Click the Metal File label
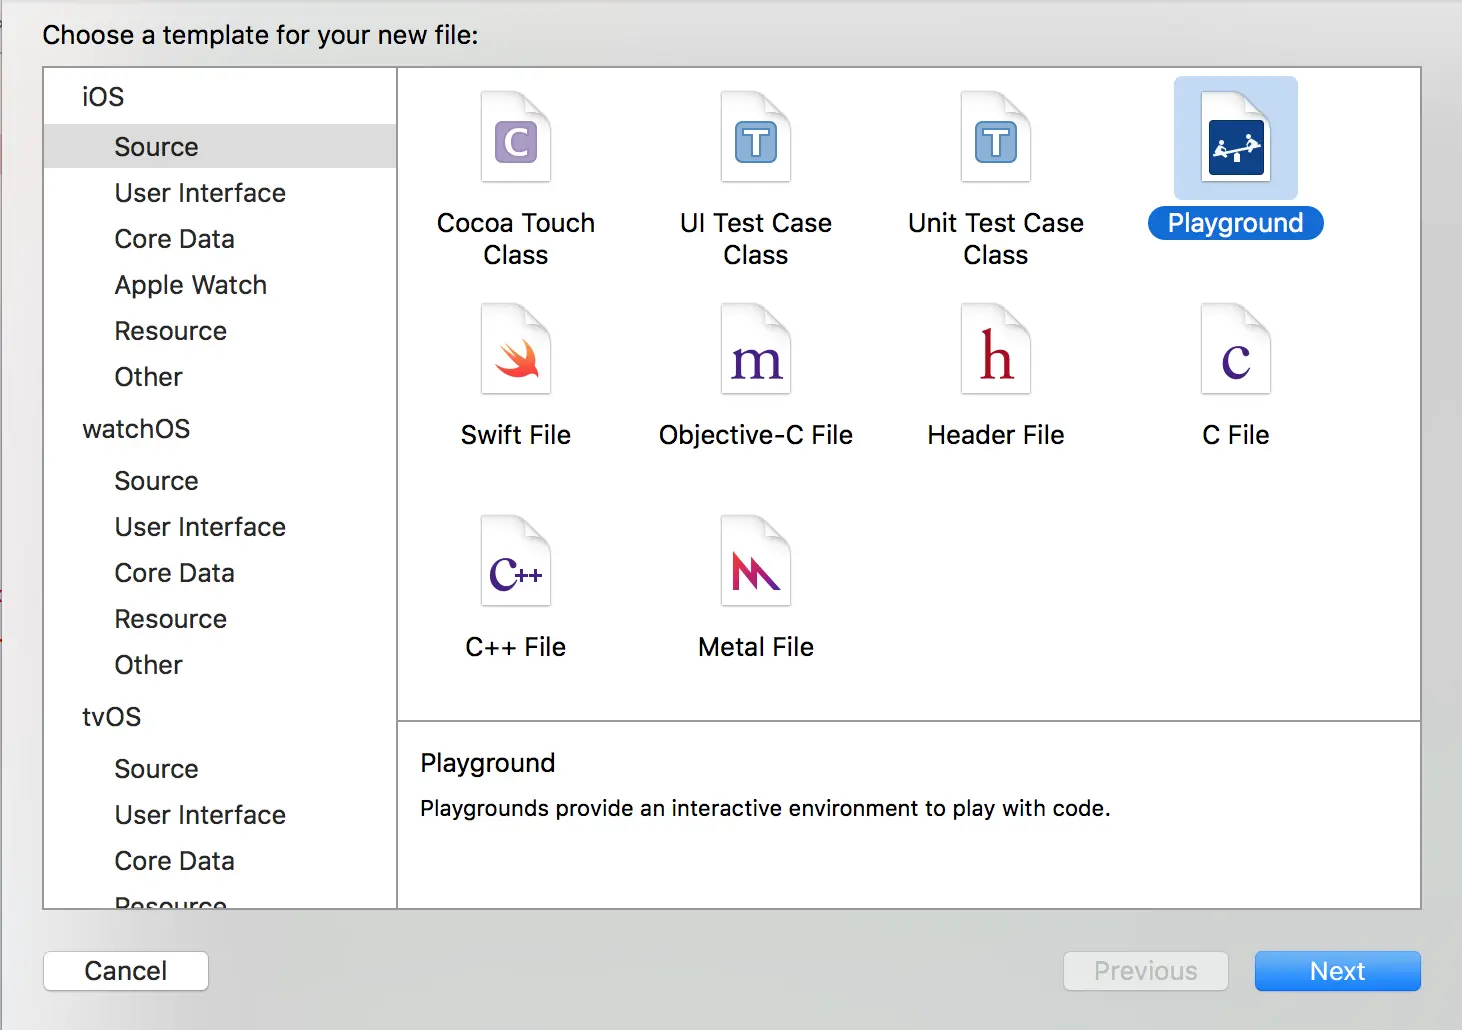The height and width of the screenshot is (1030, 1462). click(756, 647)
